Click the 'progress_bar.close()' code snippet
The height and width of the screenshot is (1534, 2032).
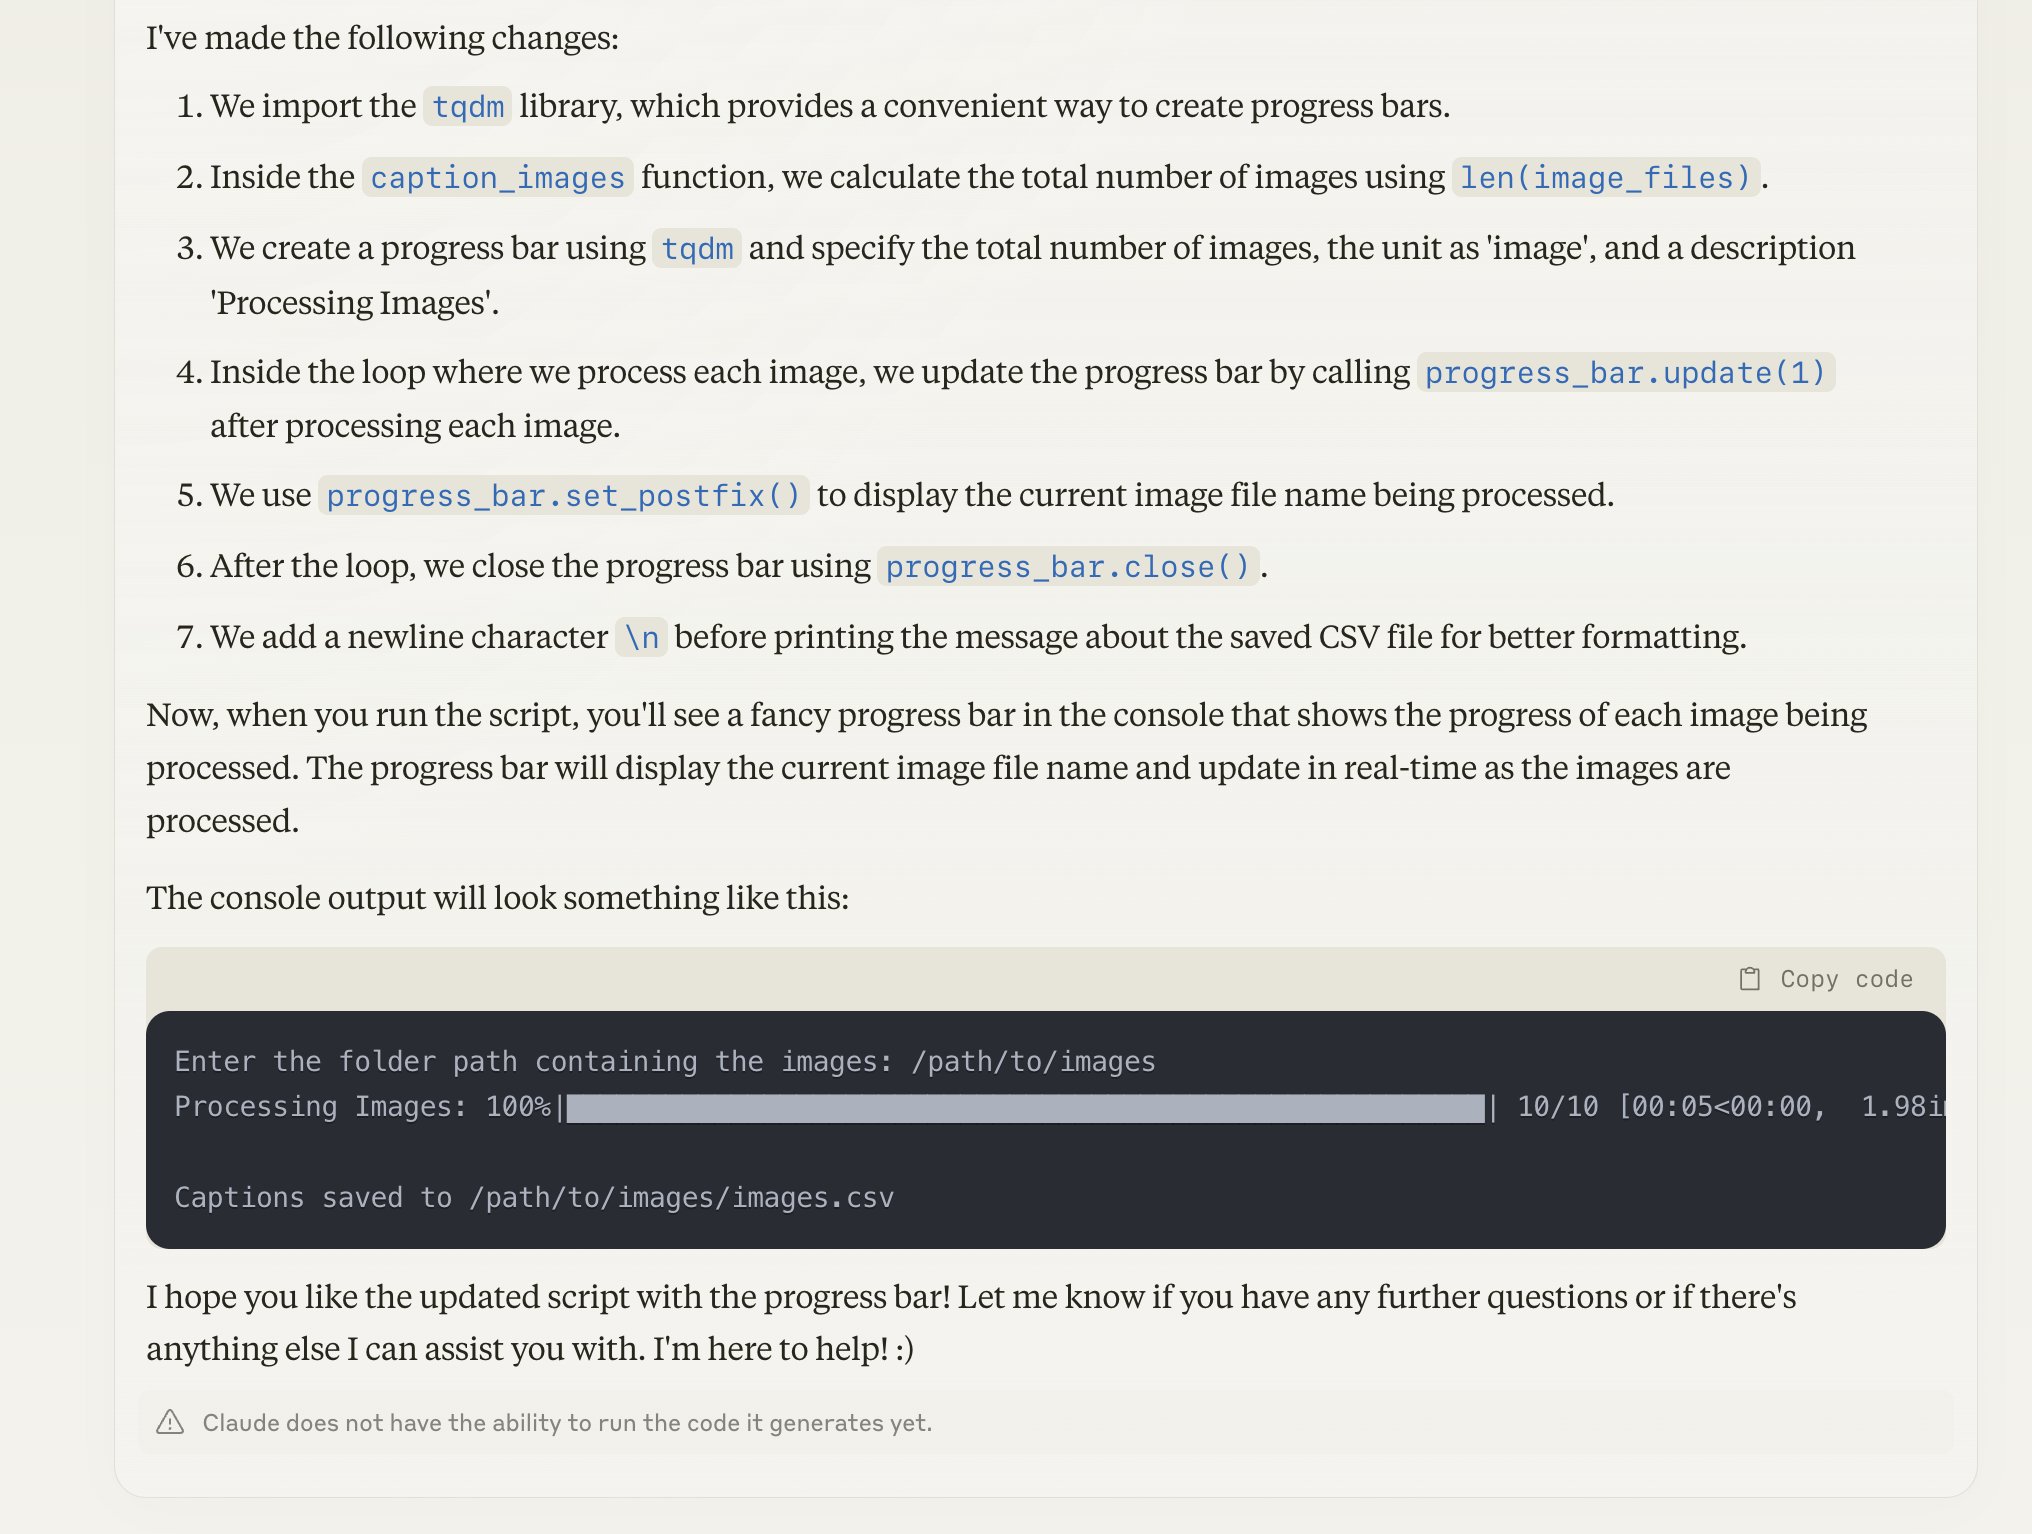point(1068,566)
